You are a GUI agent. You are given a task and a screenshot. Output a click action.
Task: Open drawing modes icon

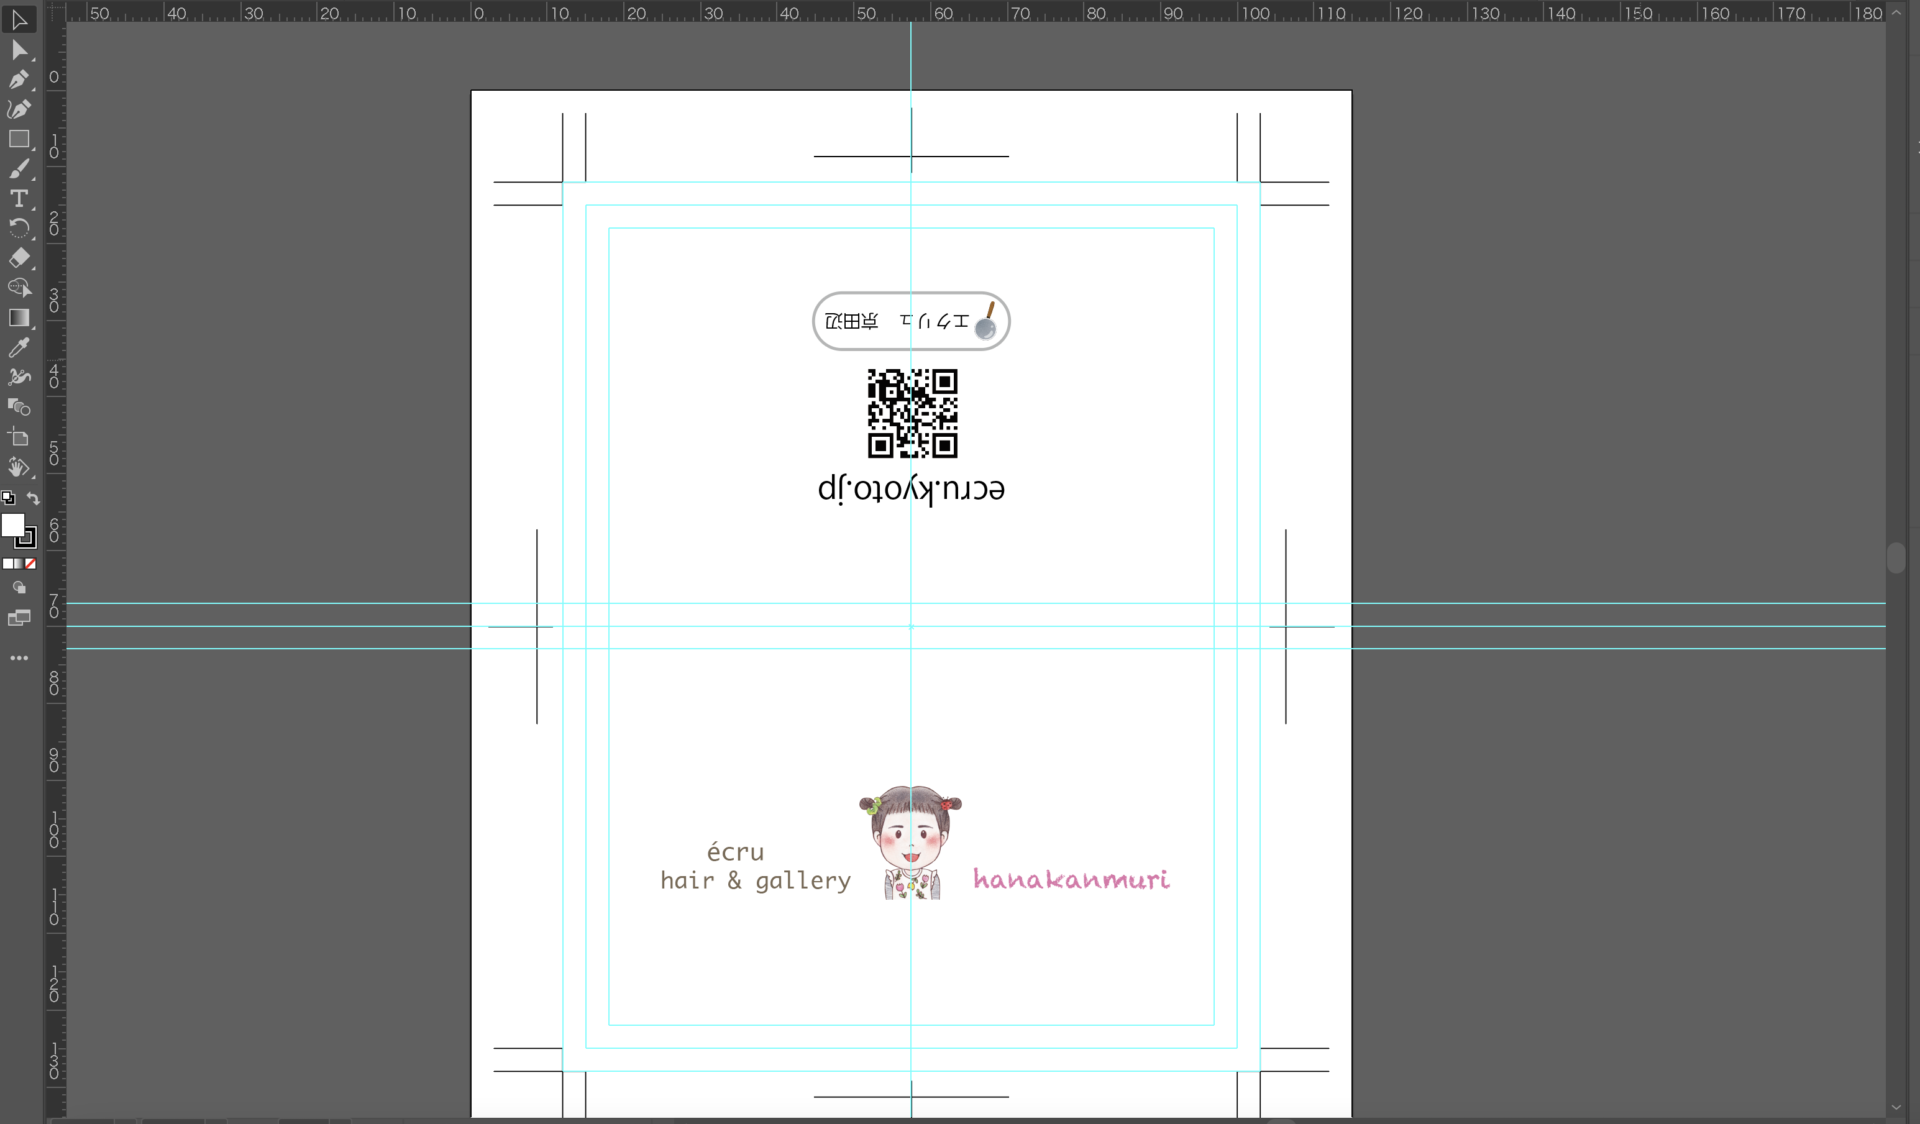19,588
